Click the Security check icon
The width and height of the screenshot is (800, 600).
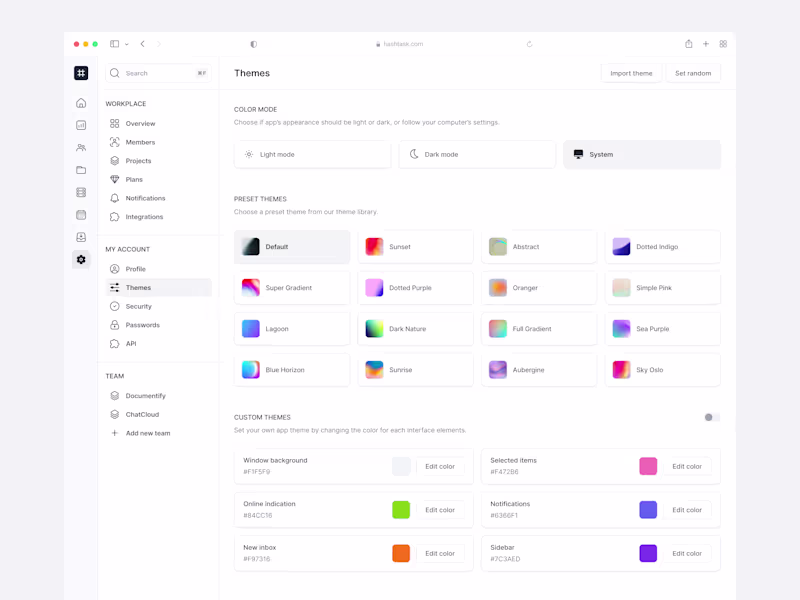tap(114, 306)
